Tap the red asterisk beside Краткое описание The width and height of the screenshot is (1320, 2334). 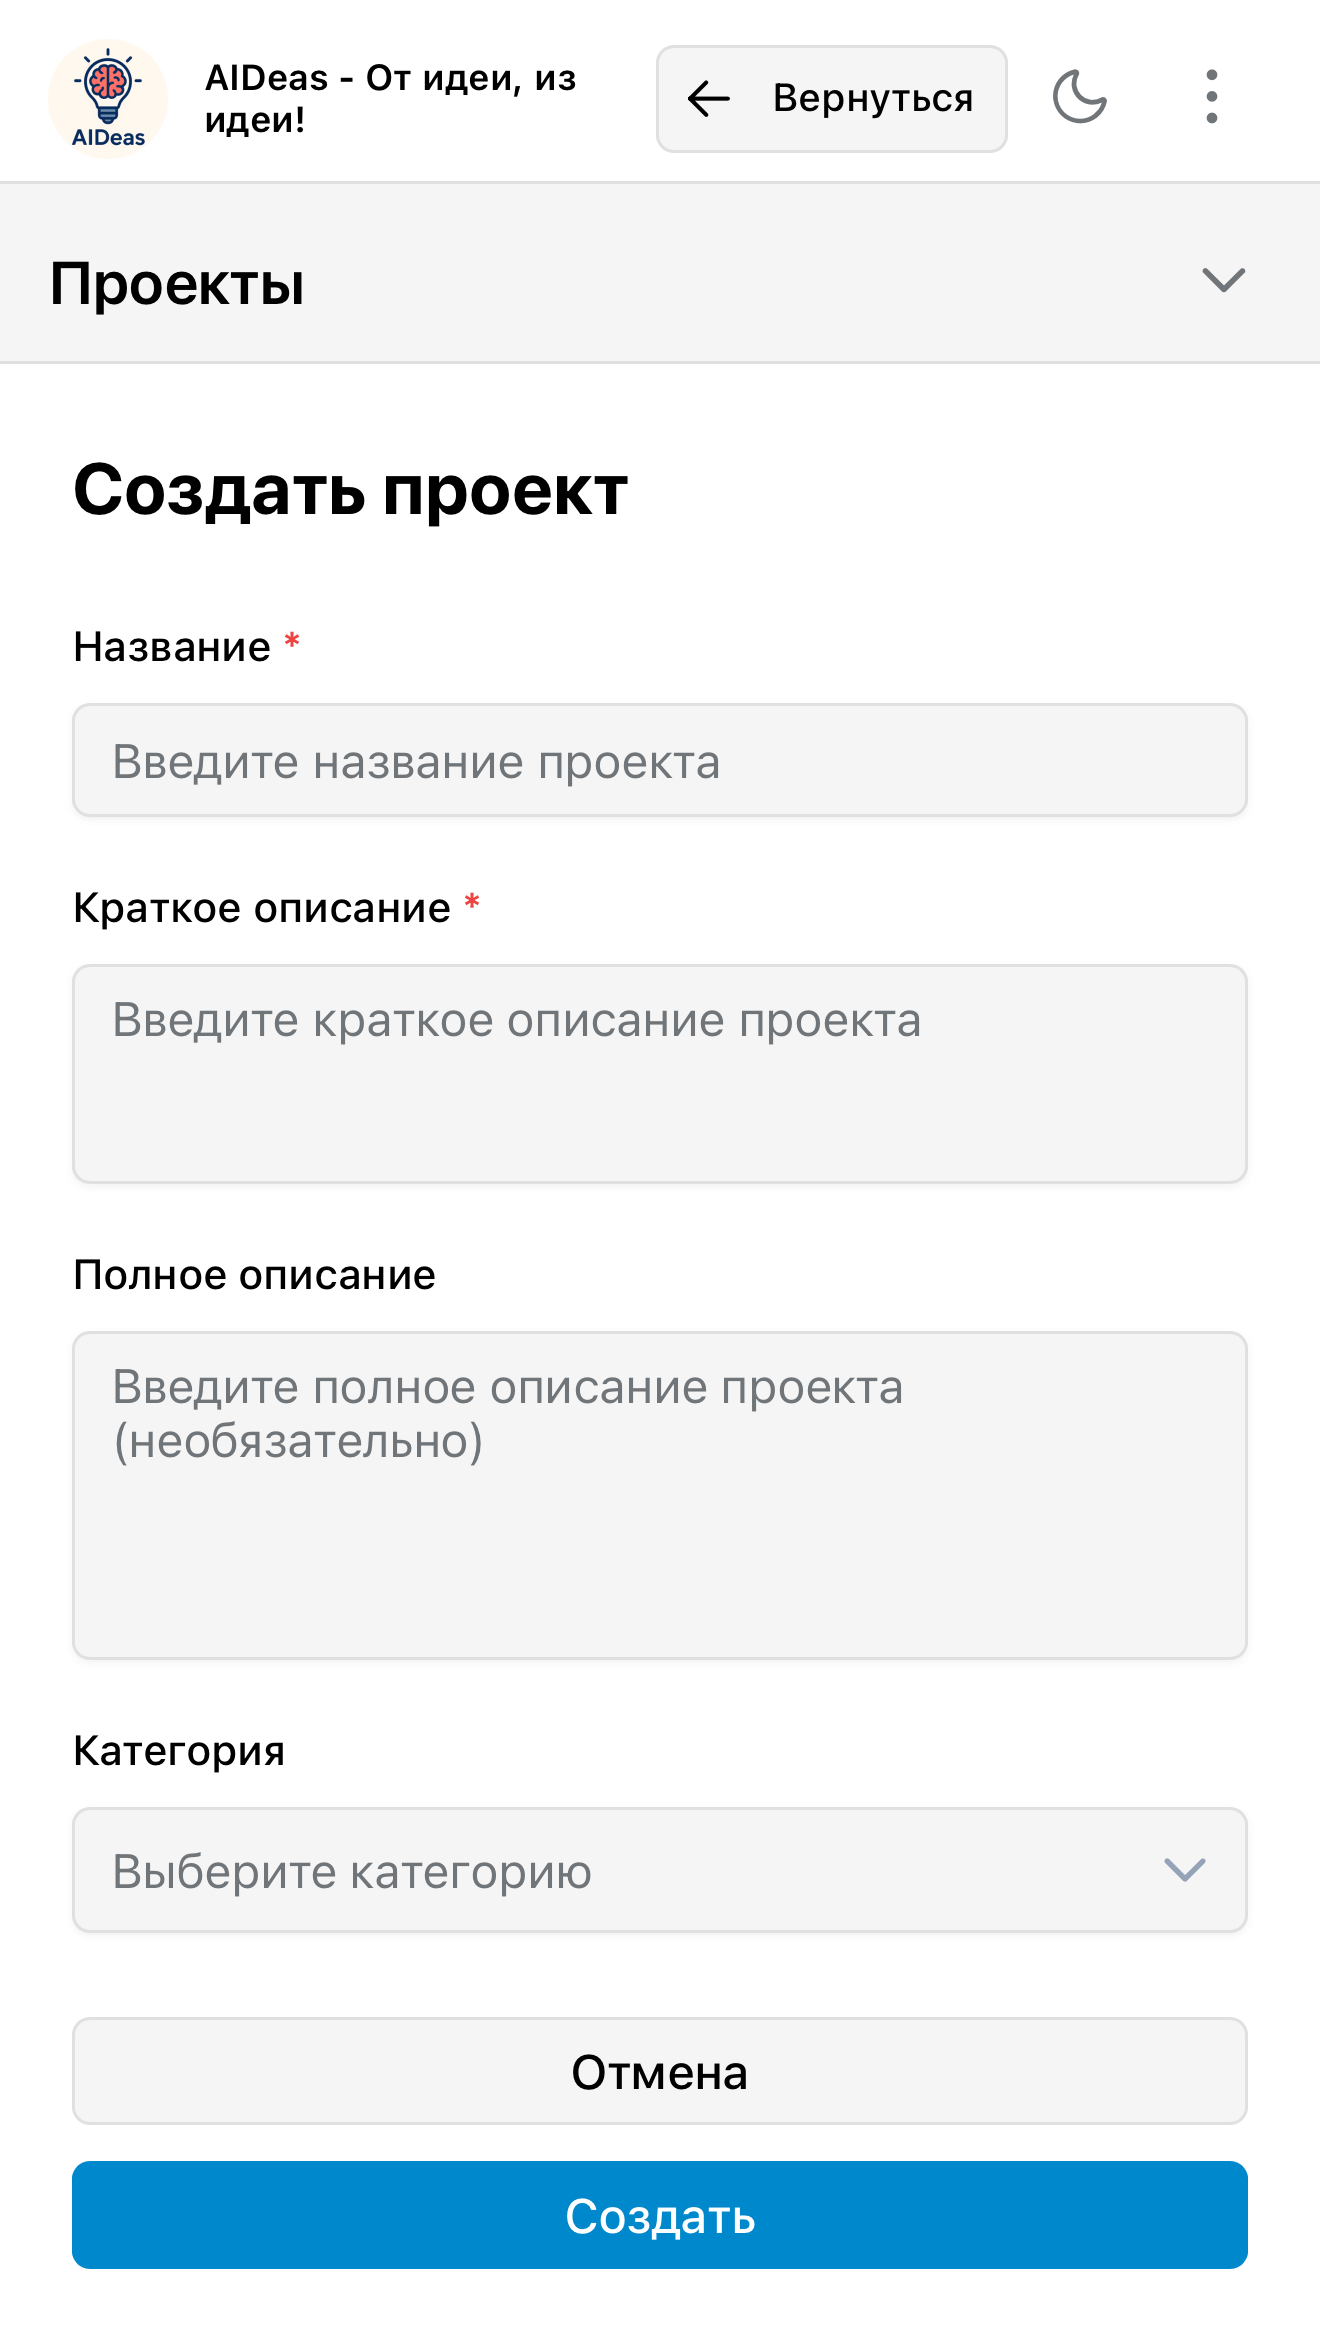click(472, 903)
